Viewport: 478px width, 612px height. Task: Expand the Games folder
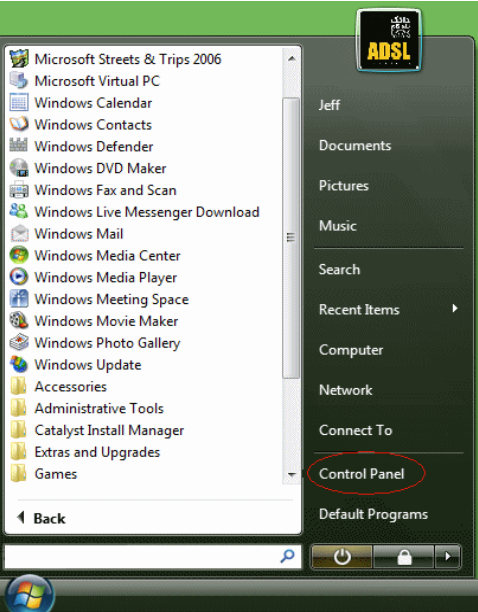coord(44,474)
